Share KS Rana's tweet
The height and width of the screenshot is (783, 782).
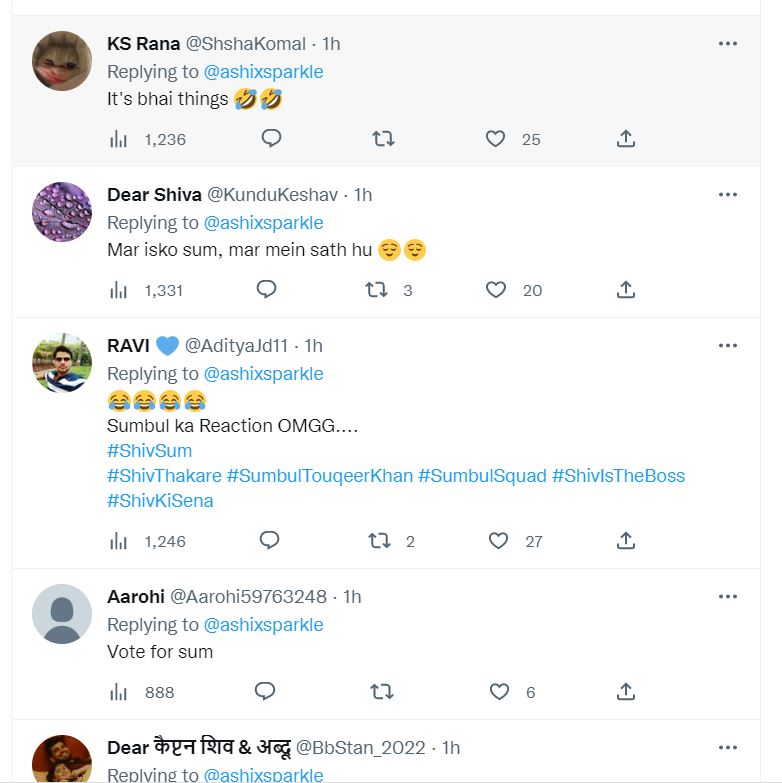tap(626, 139)
